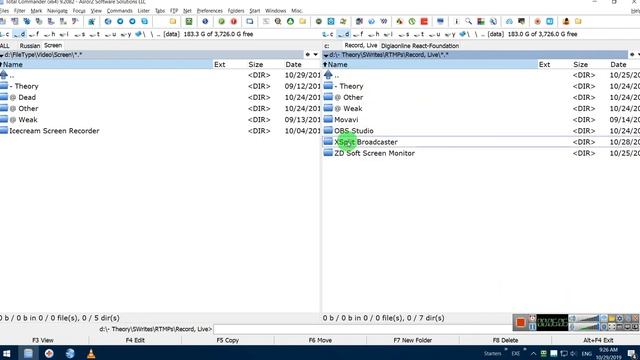This screenshot has height=360, width=640.
Task: Sort right panel by Date column
Action: [618, 64]
